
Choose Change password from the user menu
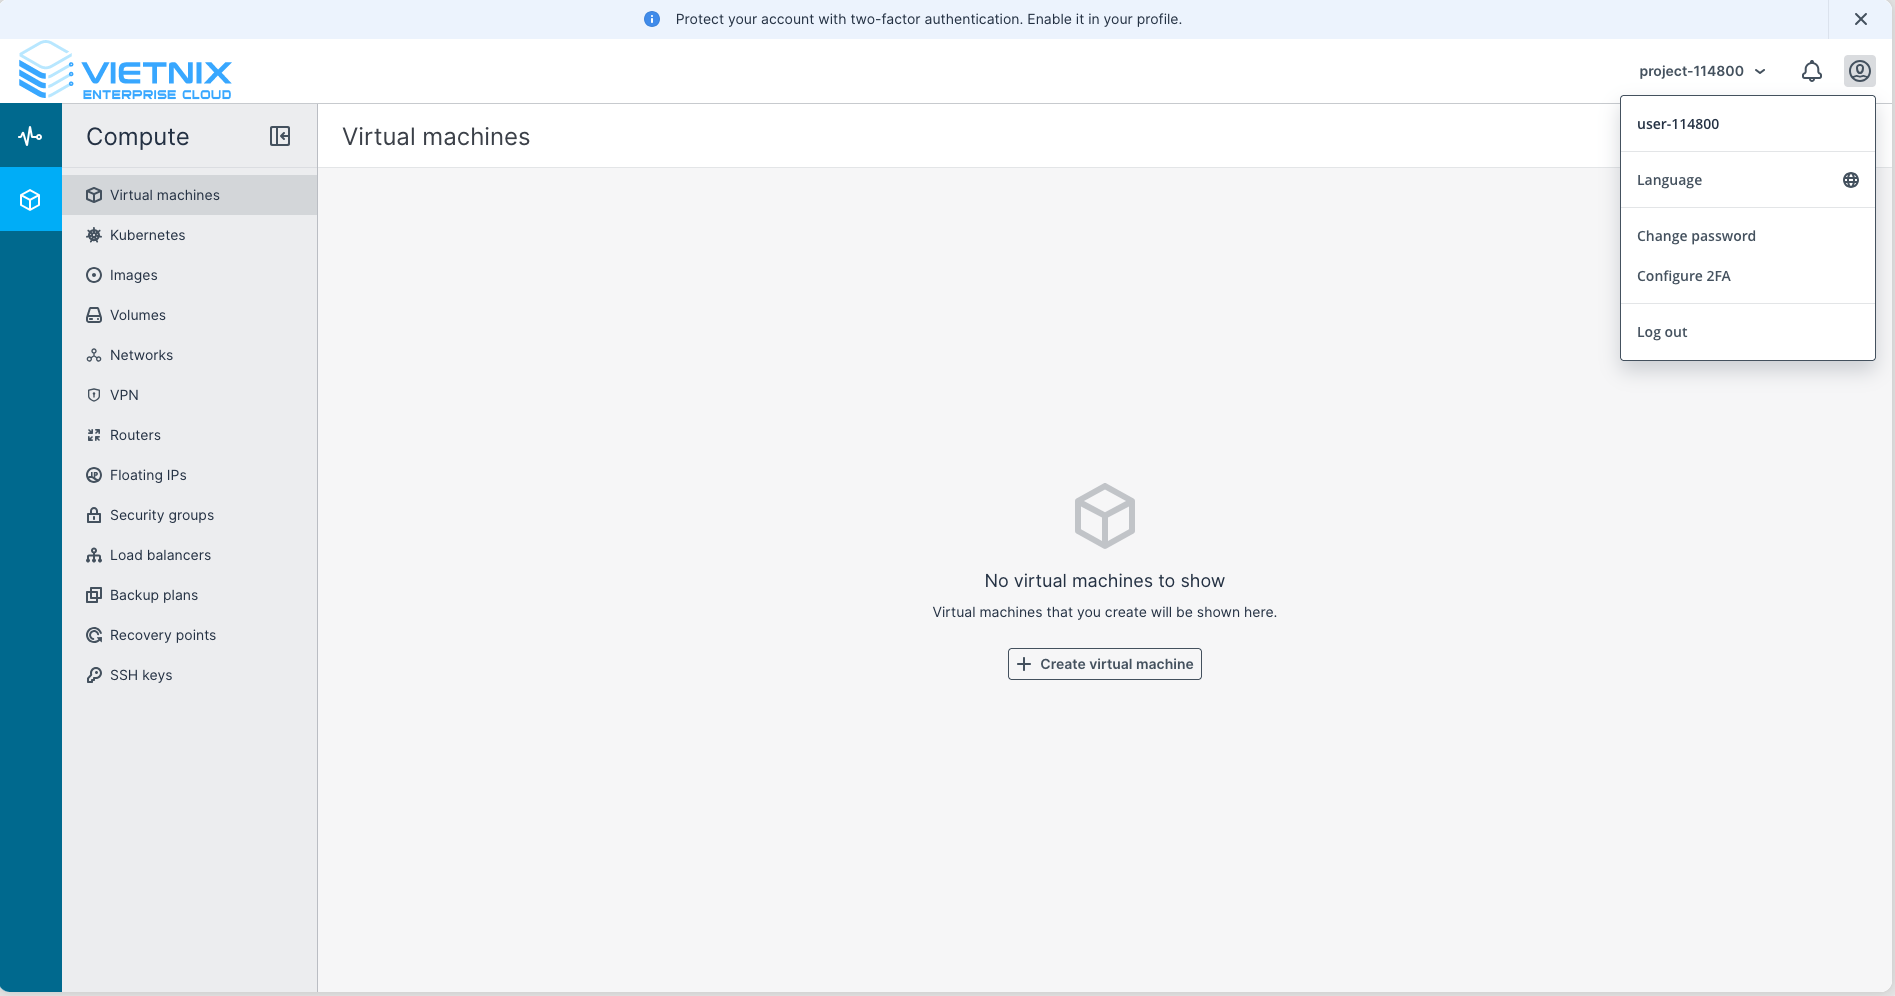1696,236
